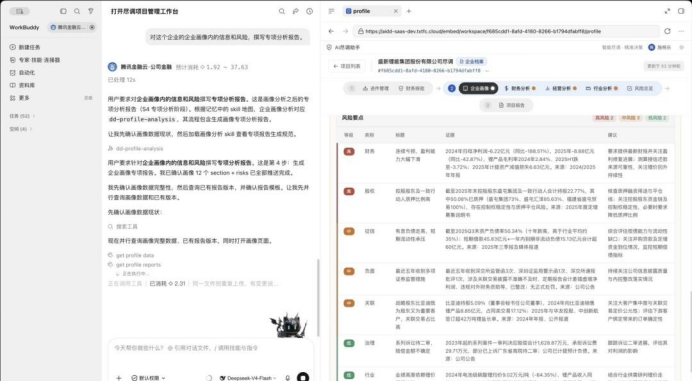Click the icon right of the sidebar search
Screen dimensions: 693x381
(x=91, y=11)
